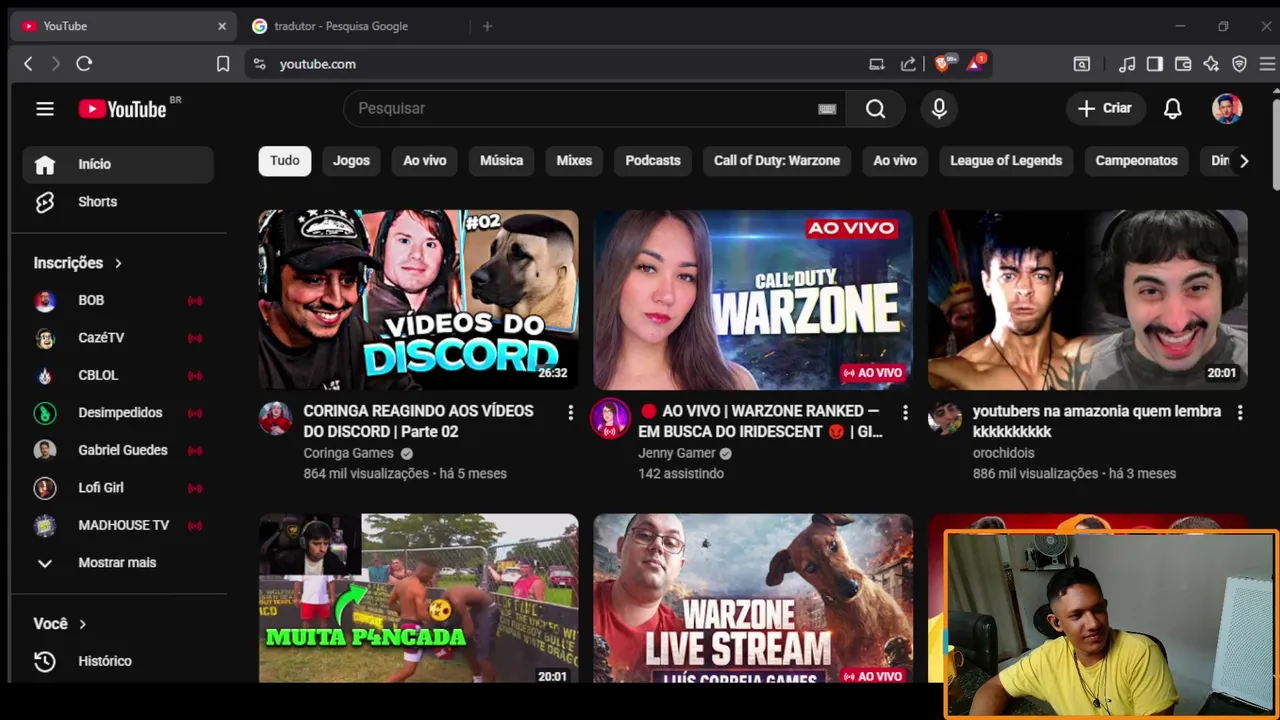This screenshot has height=720, width=1280.
Task: Expand Mostrar mais subscriptions
Action: click(x=118, y=563)
